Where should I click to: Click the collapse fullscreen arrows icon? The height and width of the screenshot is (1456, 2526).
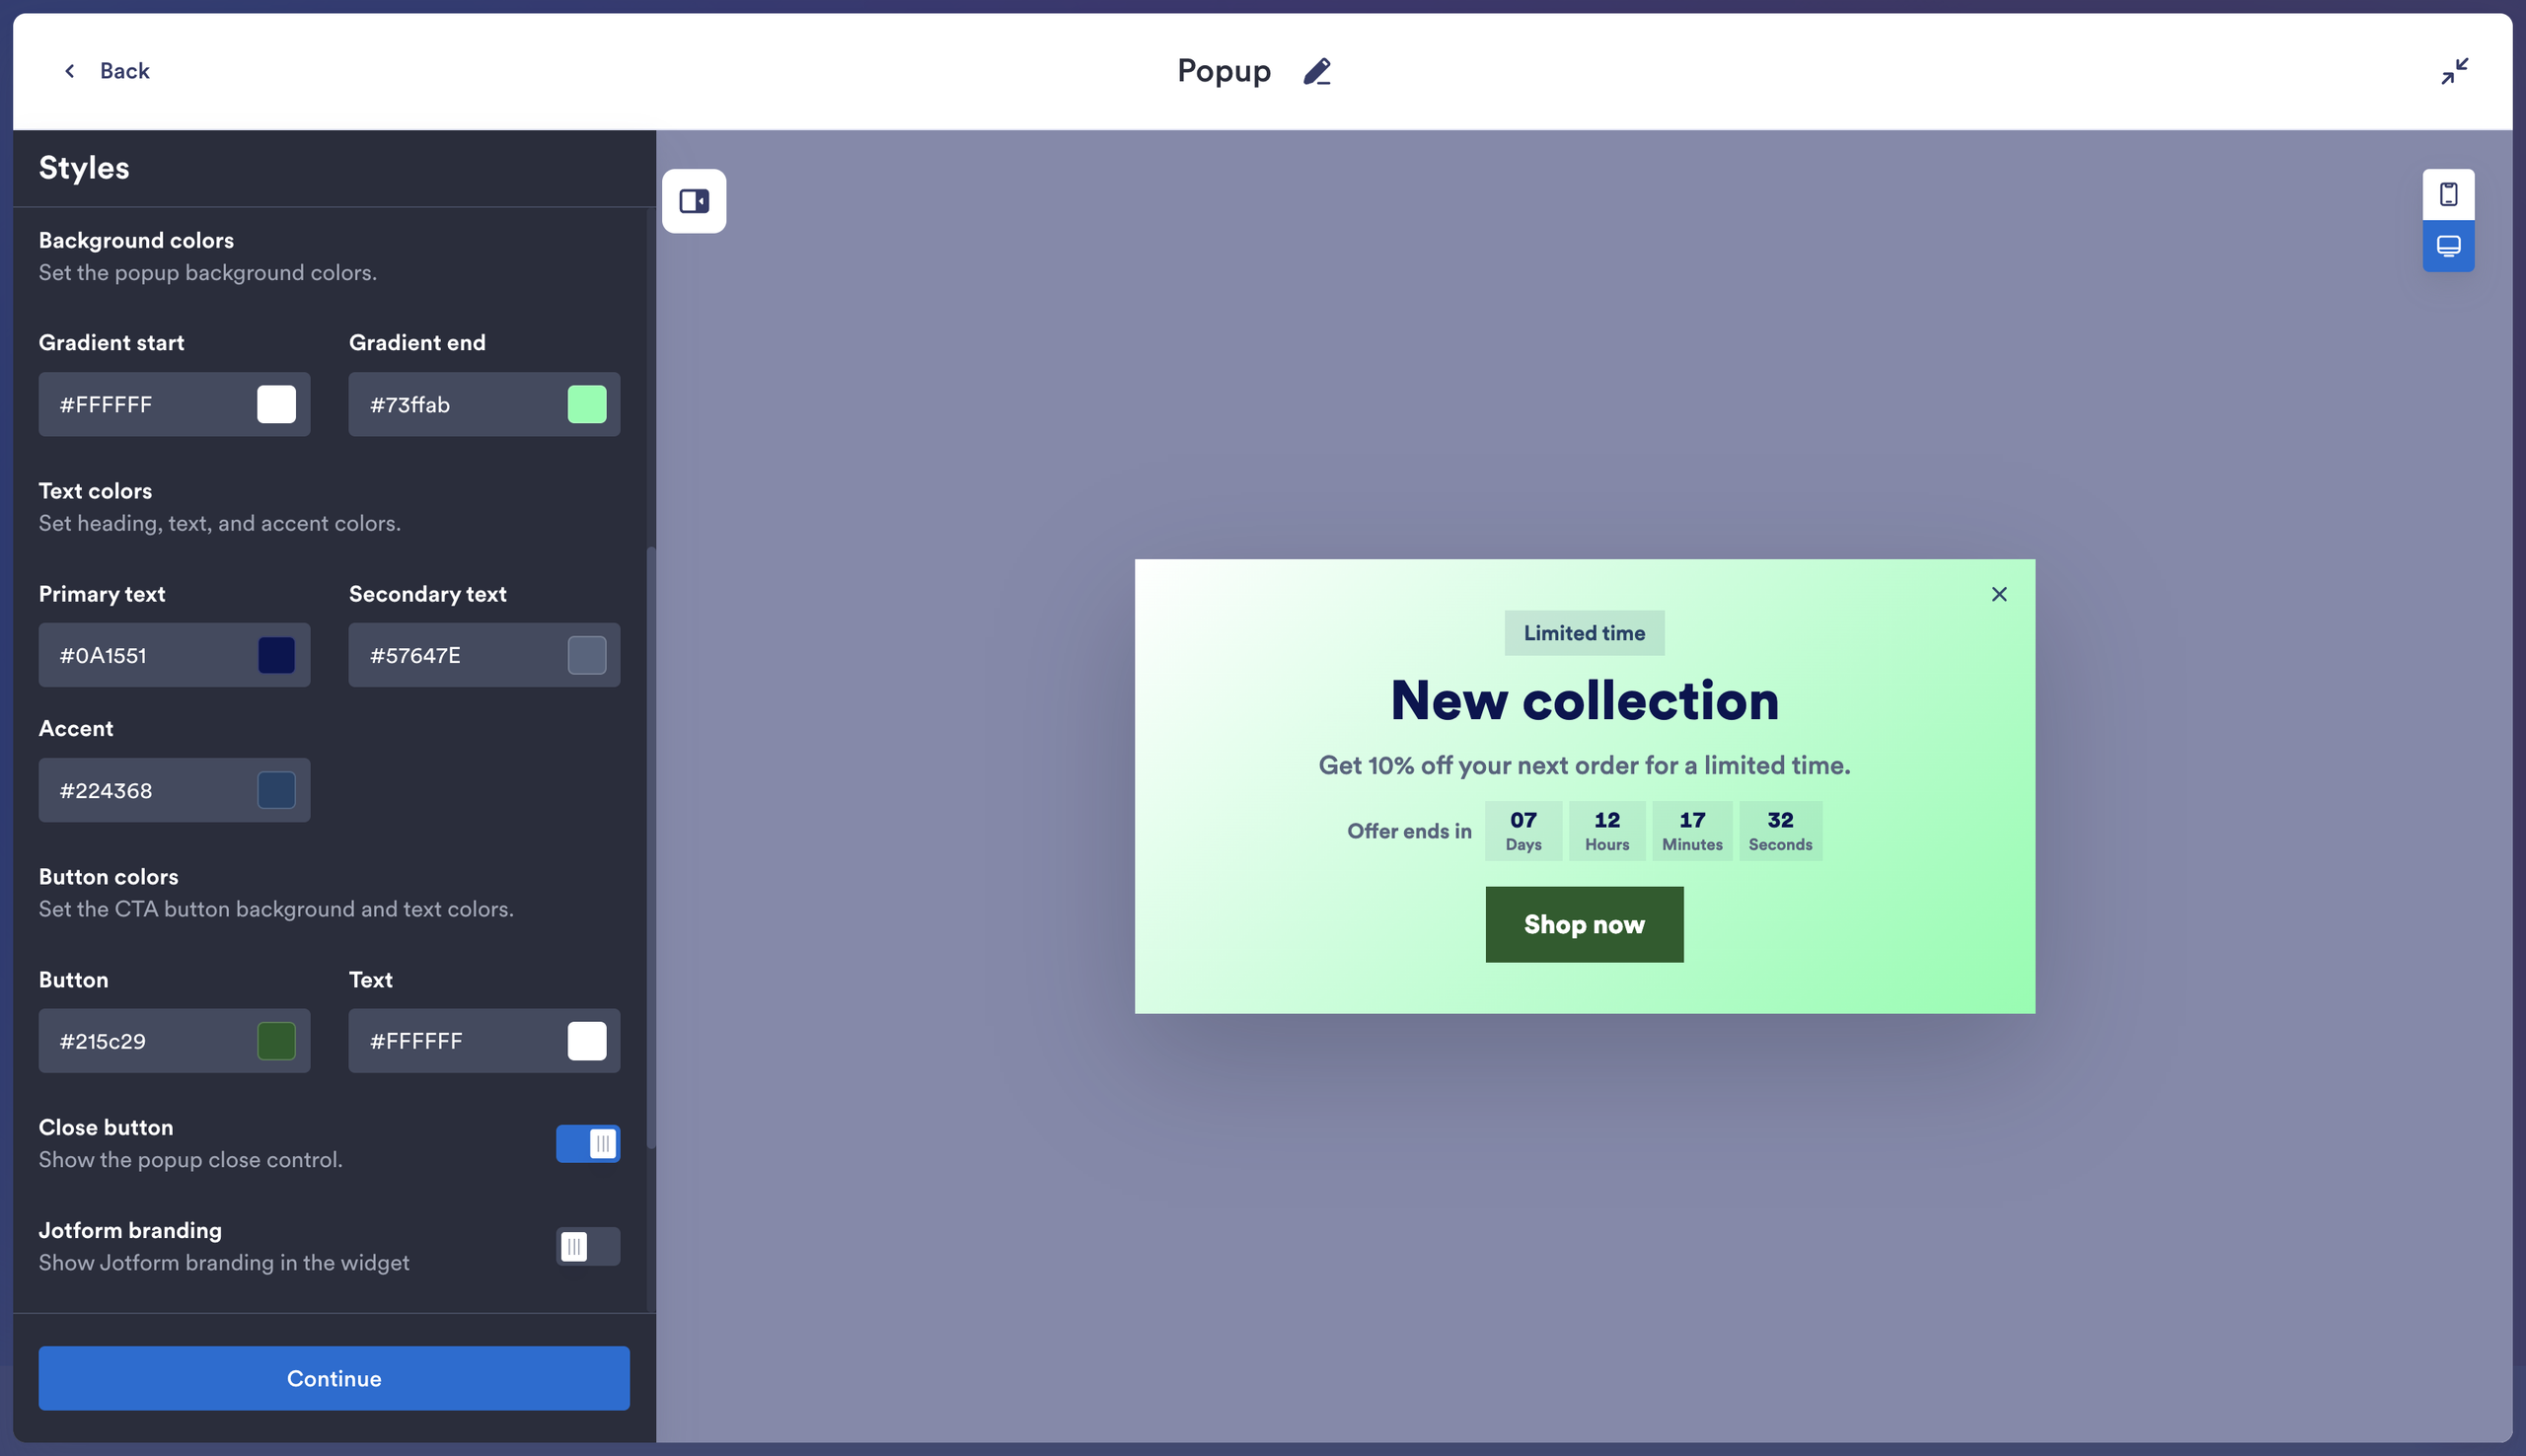coord(2454,71)
